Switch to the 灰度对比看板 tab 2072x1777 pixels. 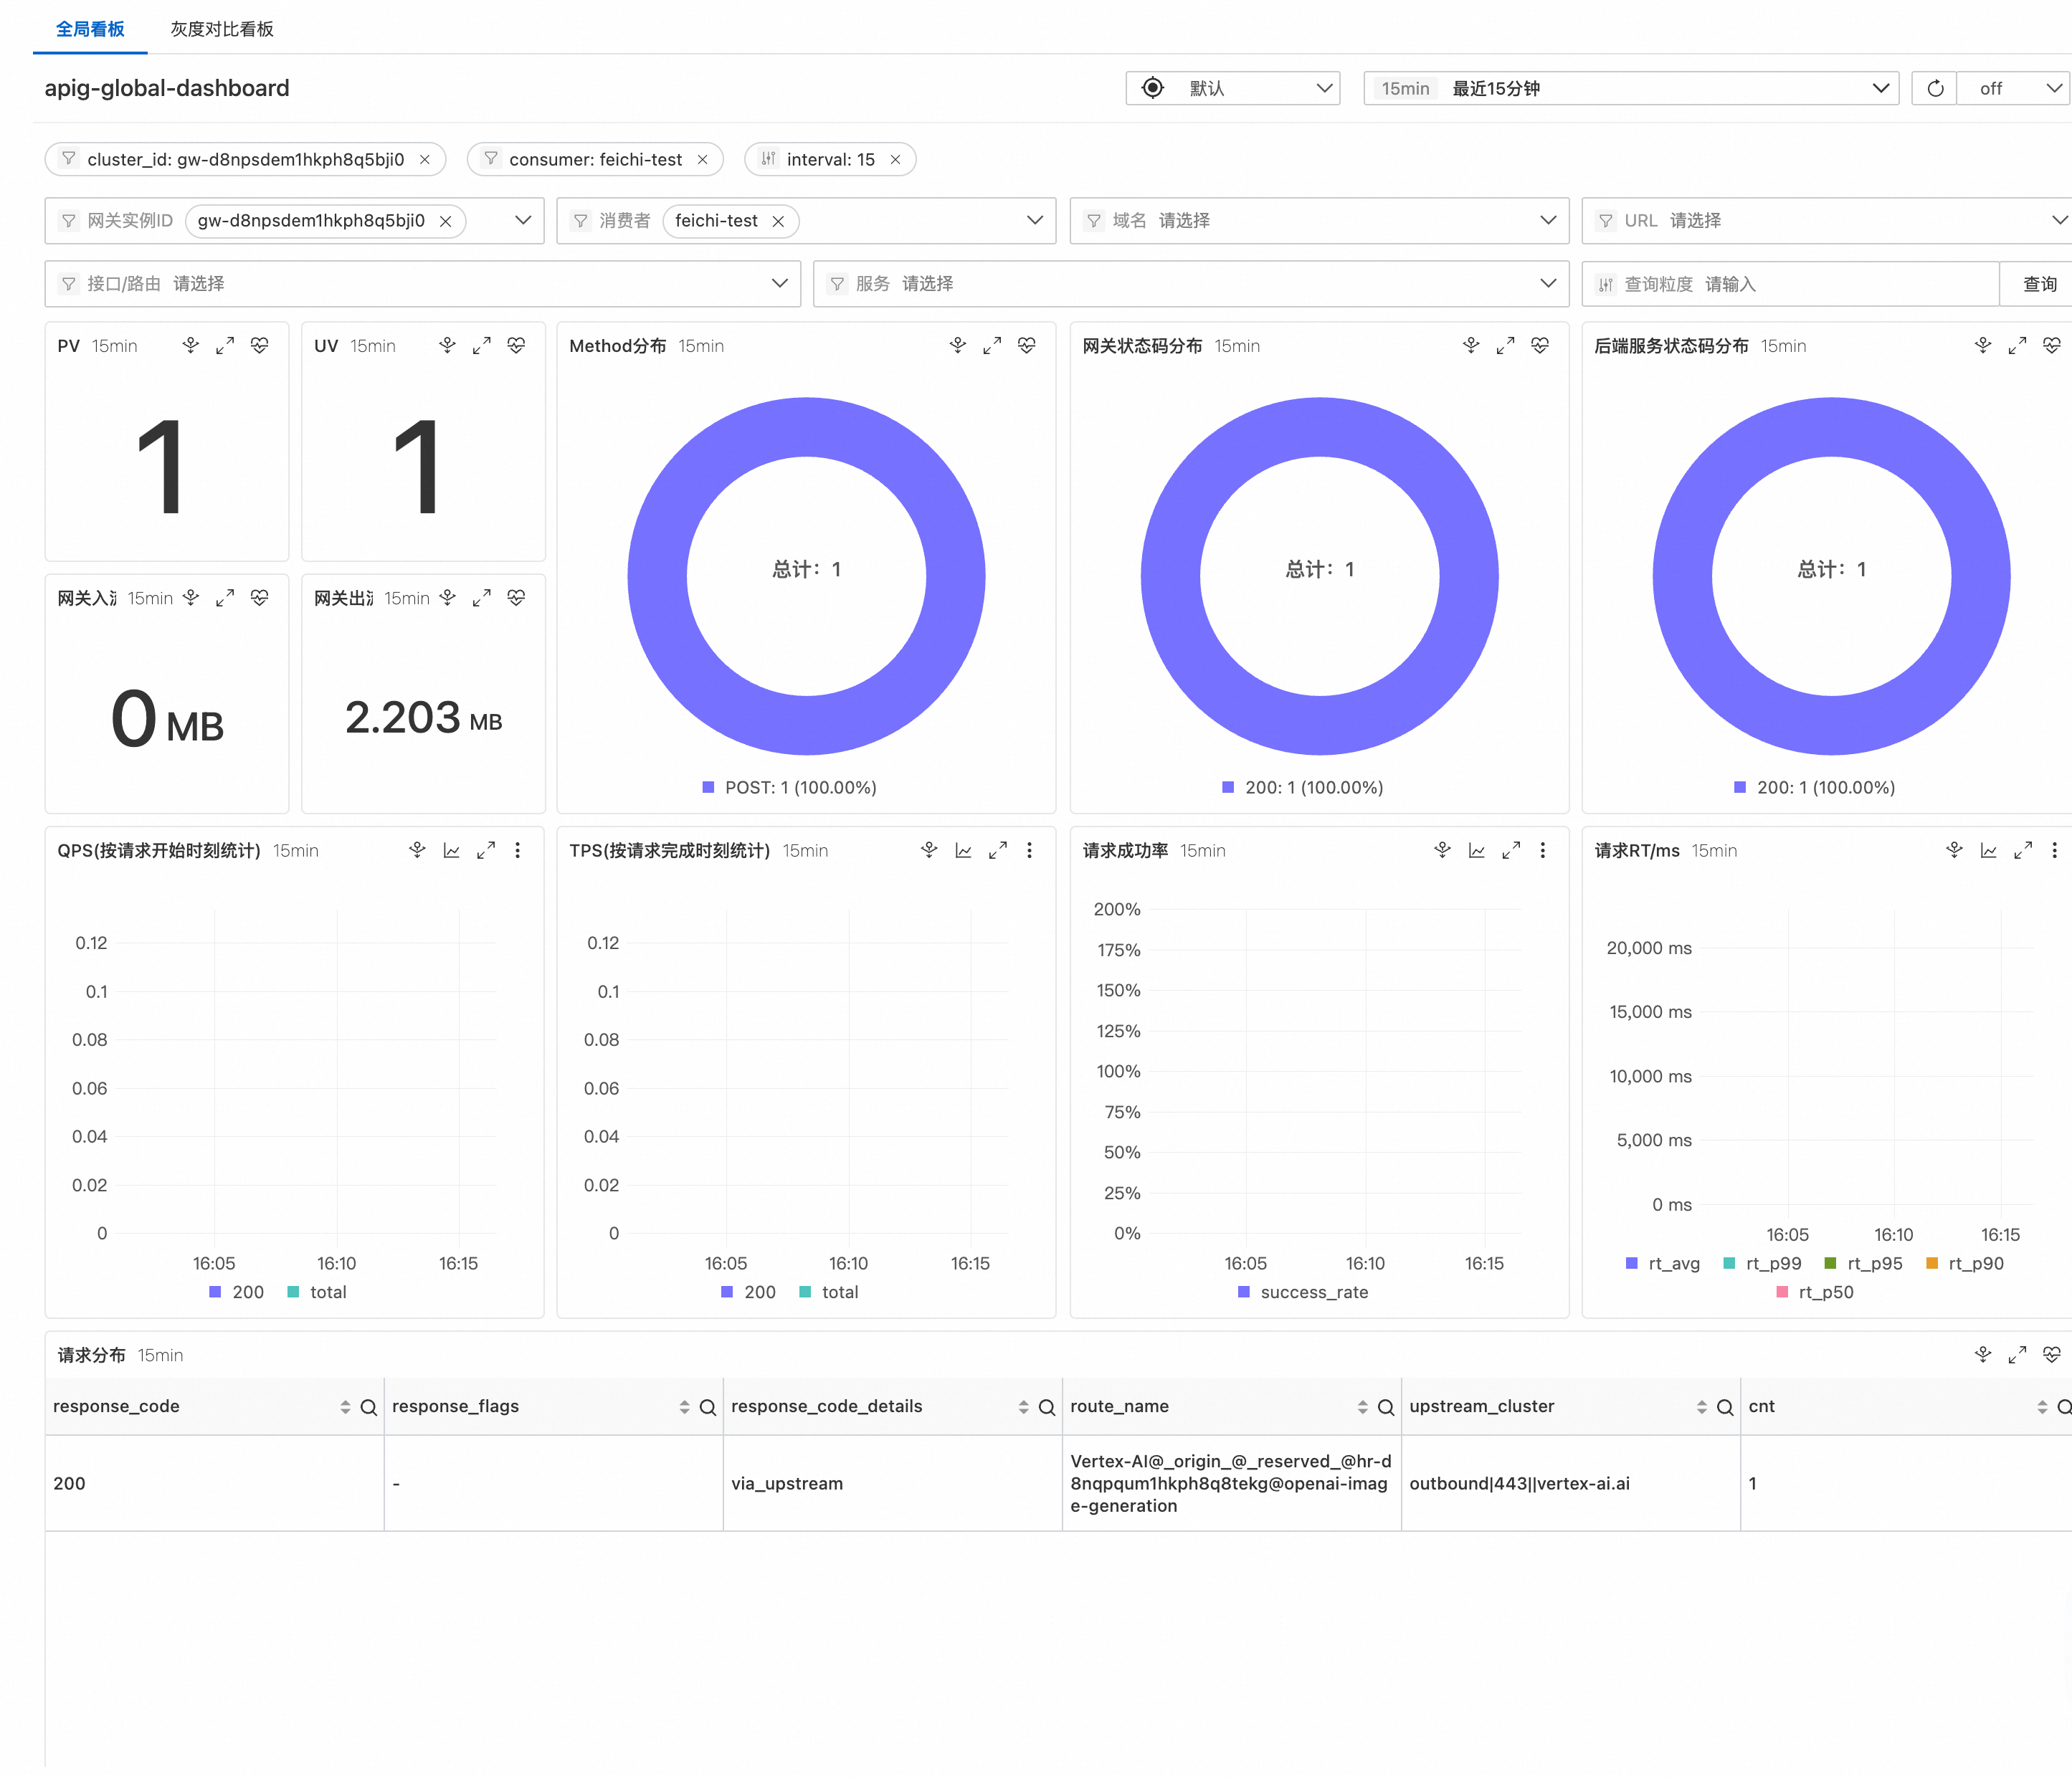[222, 29]
